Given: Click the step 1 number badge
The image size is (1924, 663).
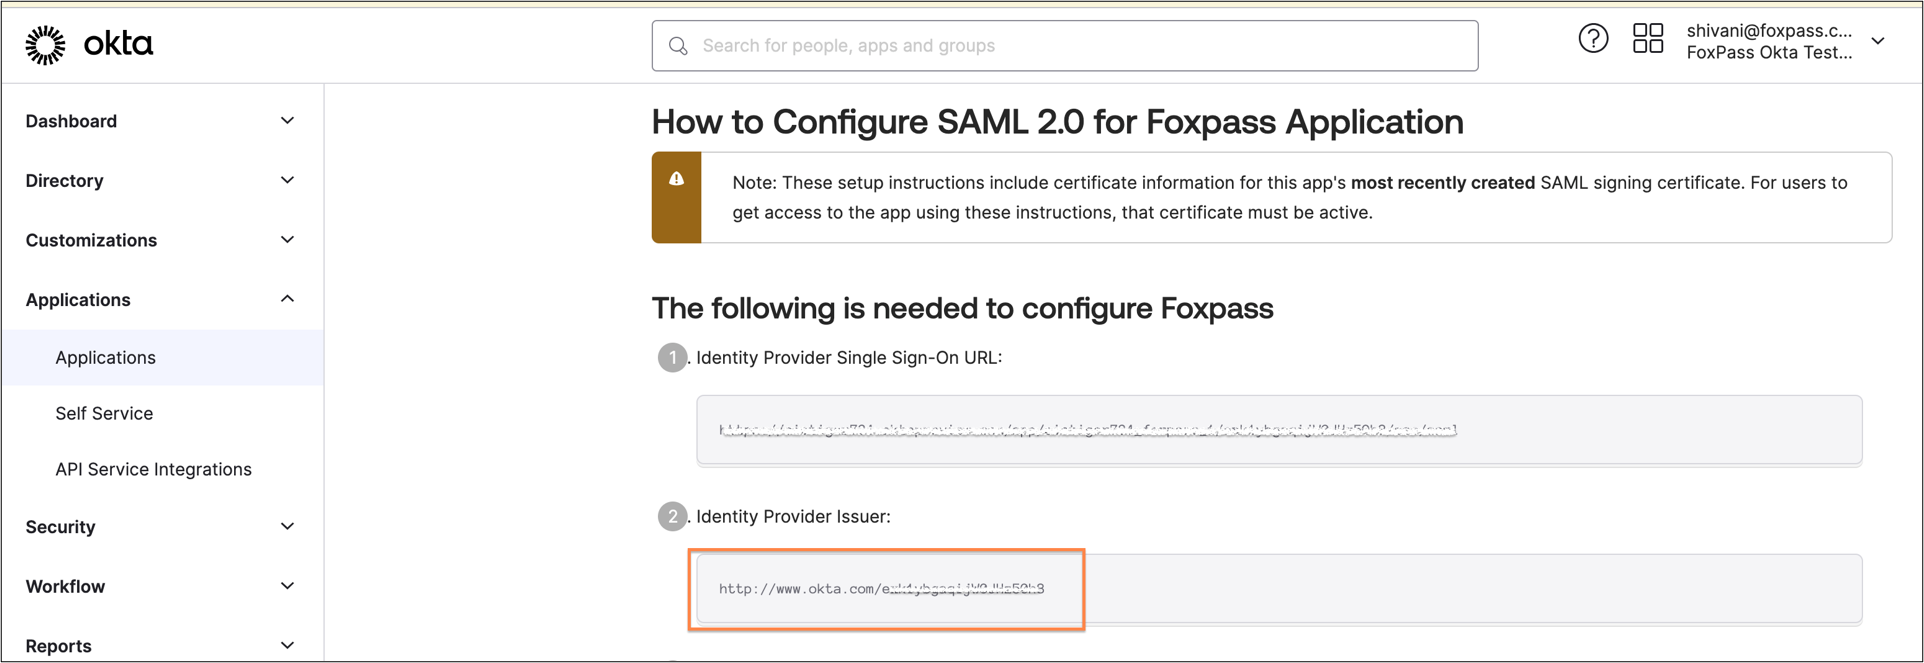Looking at the screenshot, I should pos(672,358).
